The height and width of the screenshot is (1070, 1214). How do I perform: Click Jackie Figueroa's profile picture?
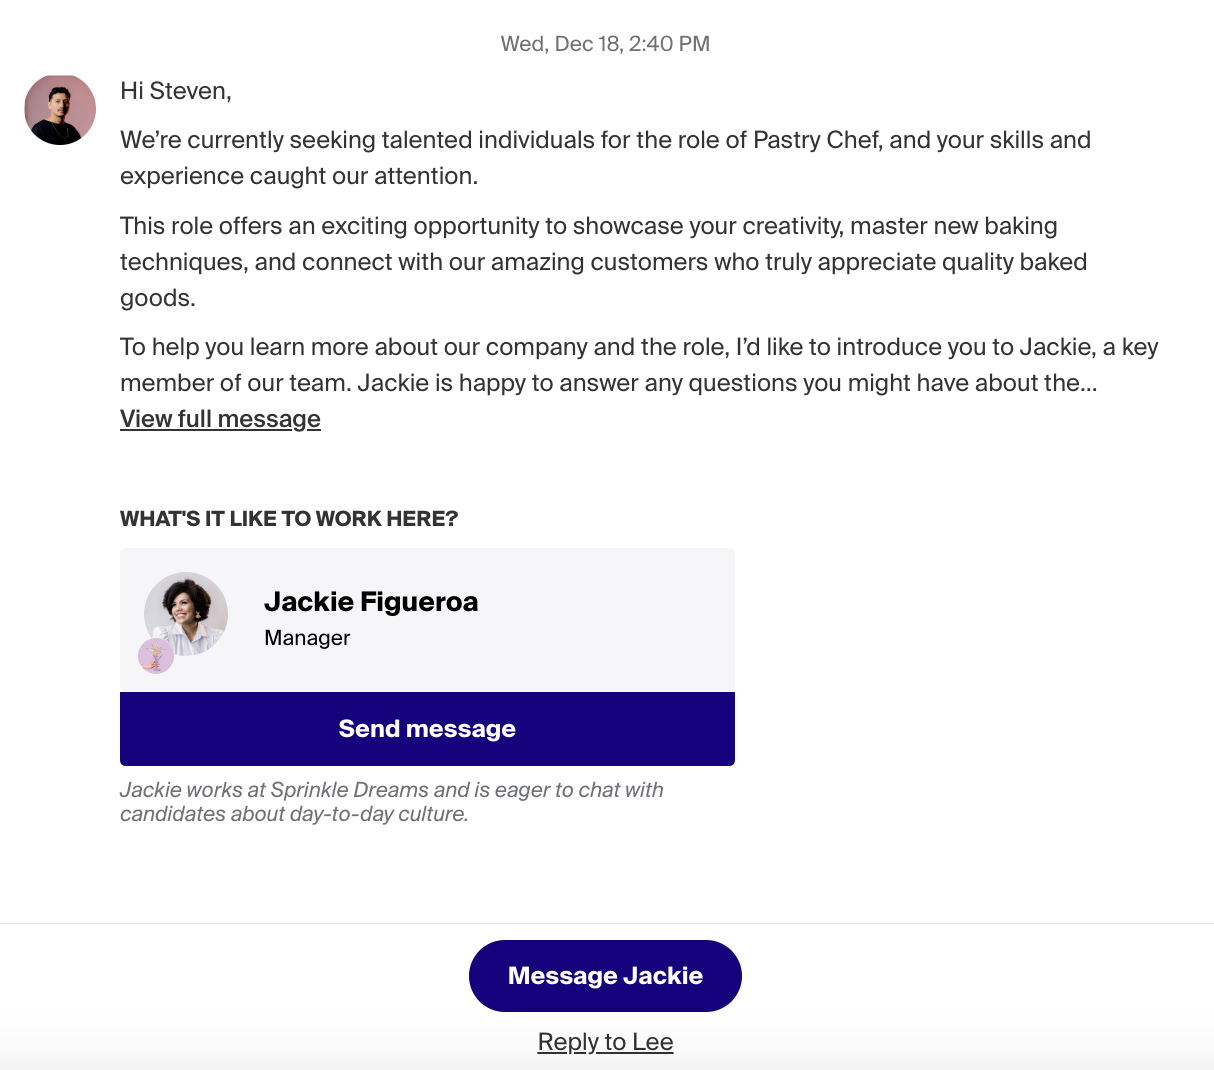click(186, 614)
